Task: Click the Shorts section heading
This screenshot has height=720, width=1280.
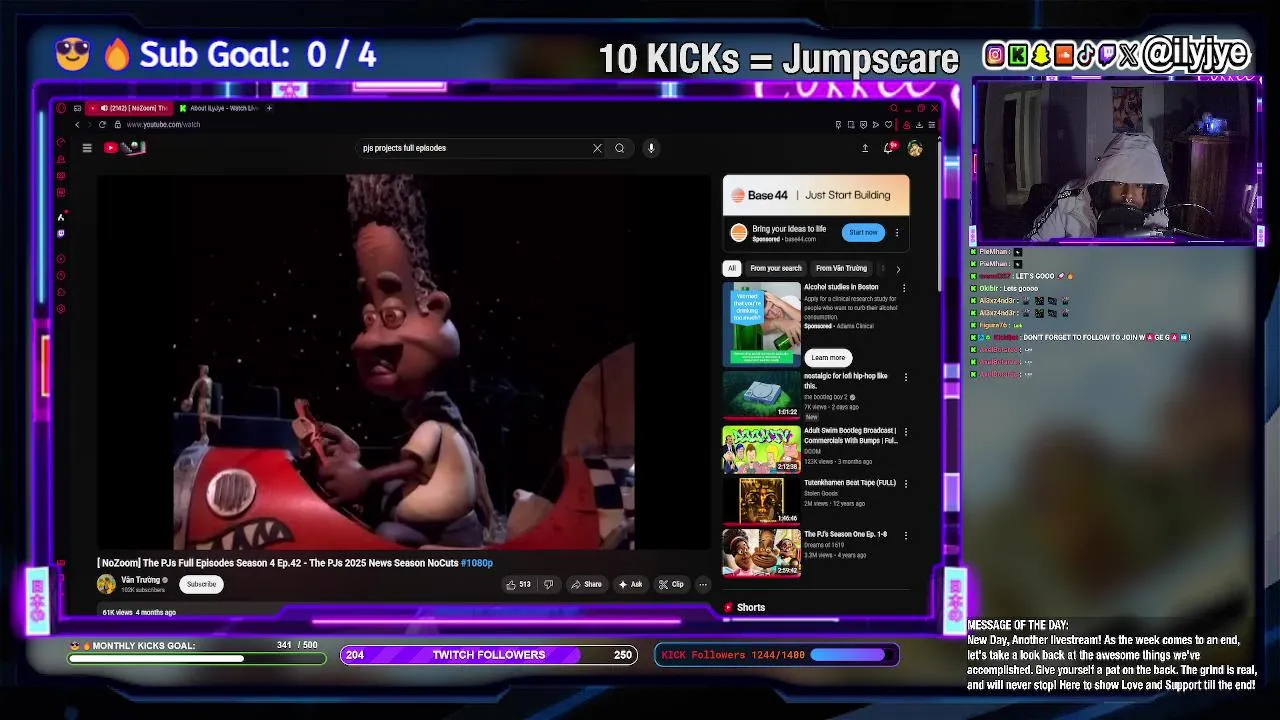Action: coord(750,608)
